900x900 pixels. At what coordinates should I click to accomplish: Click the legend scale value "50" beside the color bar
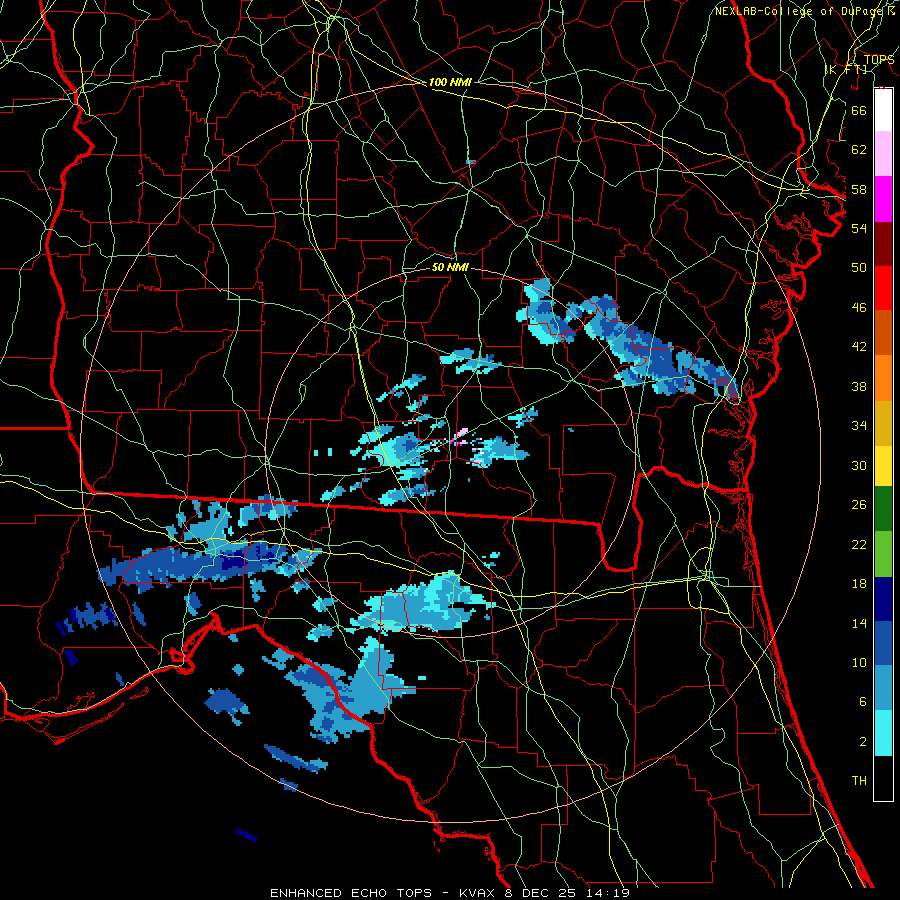pos(859,267)
